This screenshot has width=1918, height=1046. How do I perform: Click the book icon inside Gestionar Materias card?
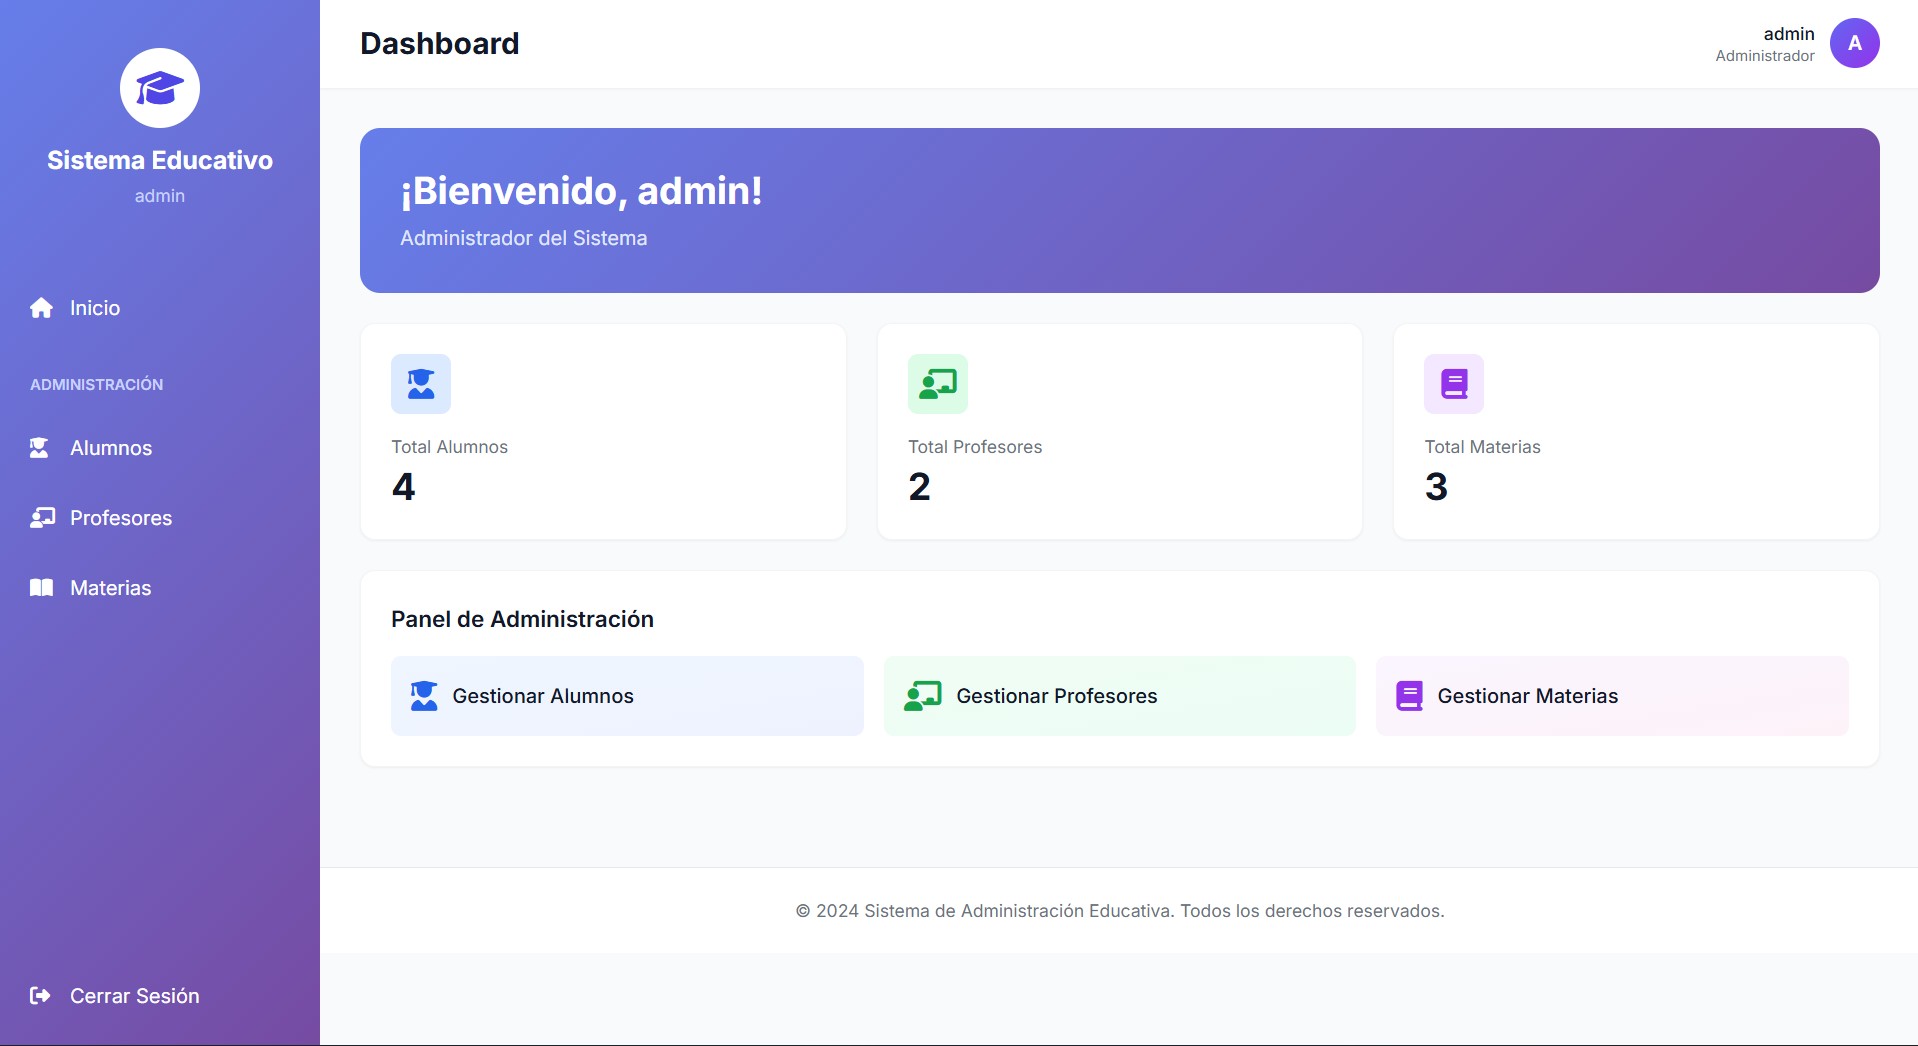pos(1409,696)
